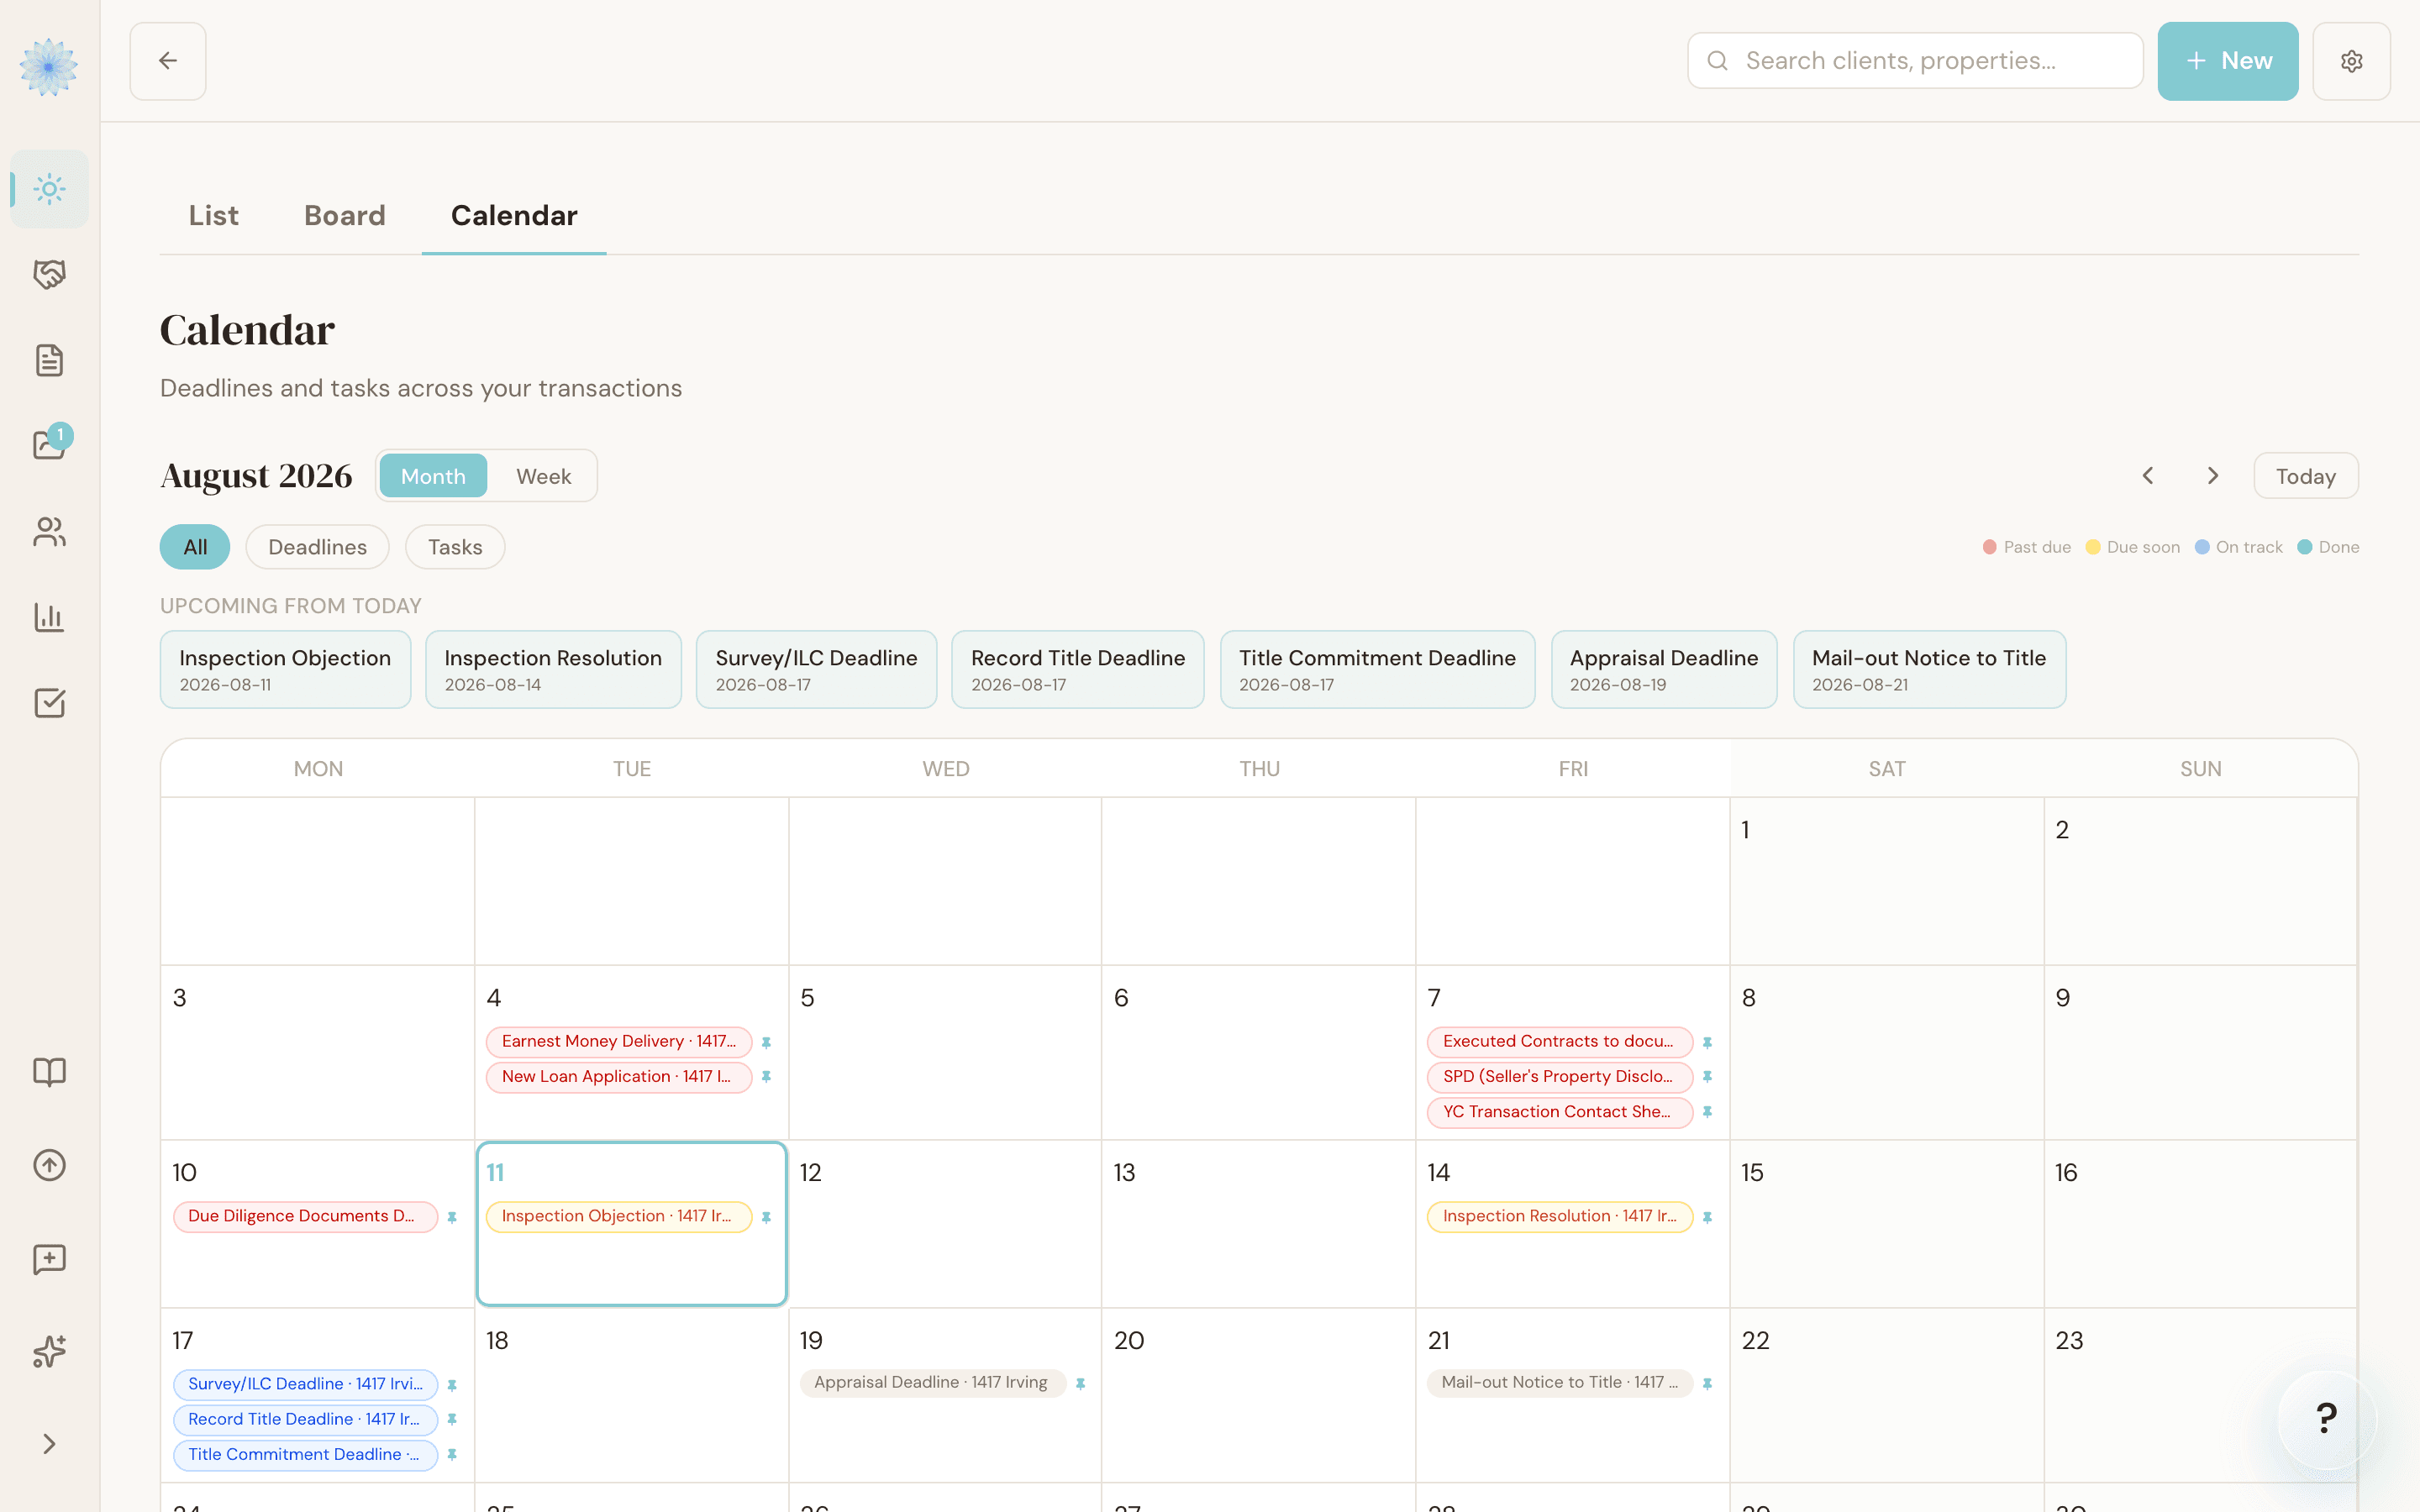Screen dimensions: 2420x1512
Task: Click the Due soon legend dot
Action: 2093,547
